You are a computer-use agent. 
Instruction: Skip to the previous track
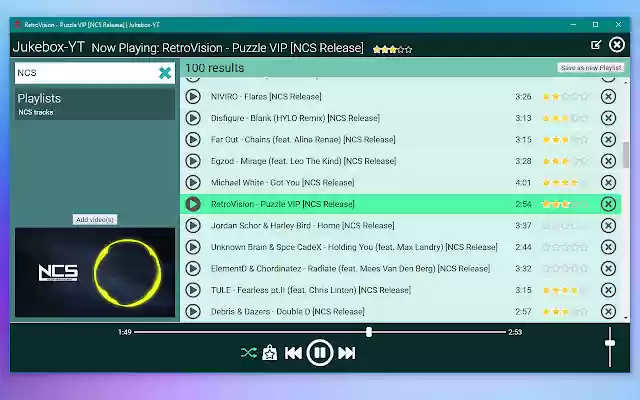293,353
